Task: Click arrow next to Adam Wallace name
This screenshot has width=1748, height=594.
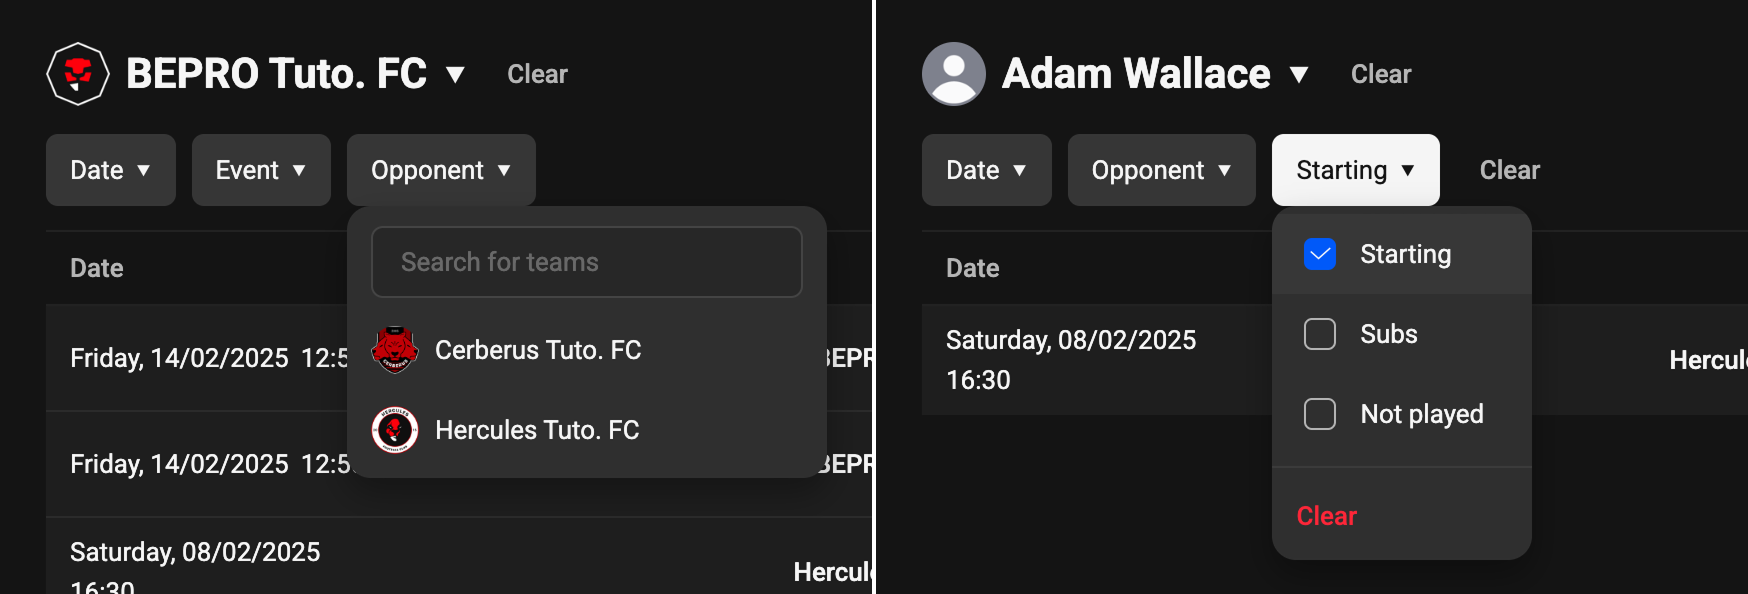Action: [x=1299, y=75]
